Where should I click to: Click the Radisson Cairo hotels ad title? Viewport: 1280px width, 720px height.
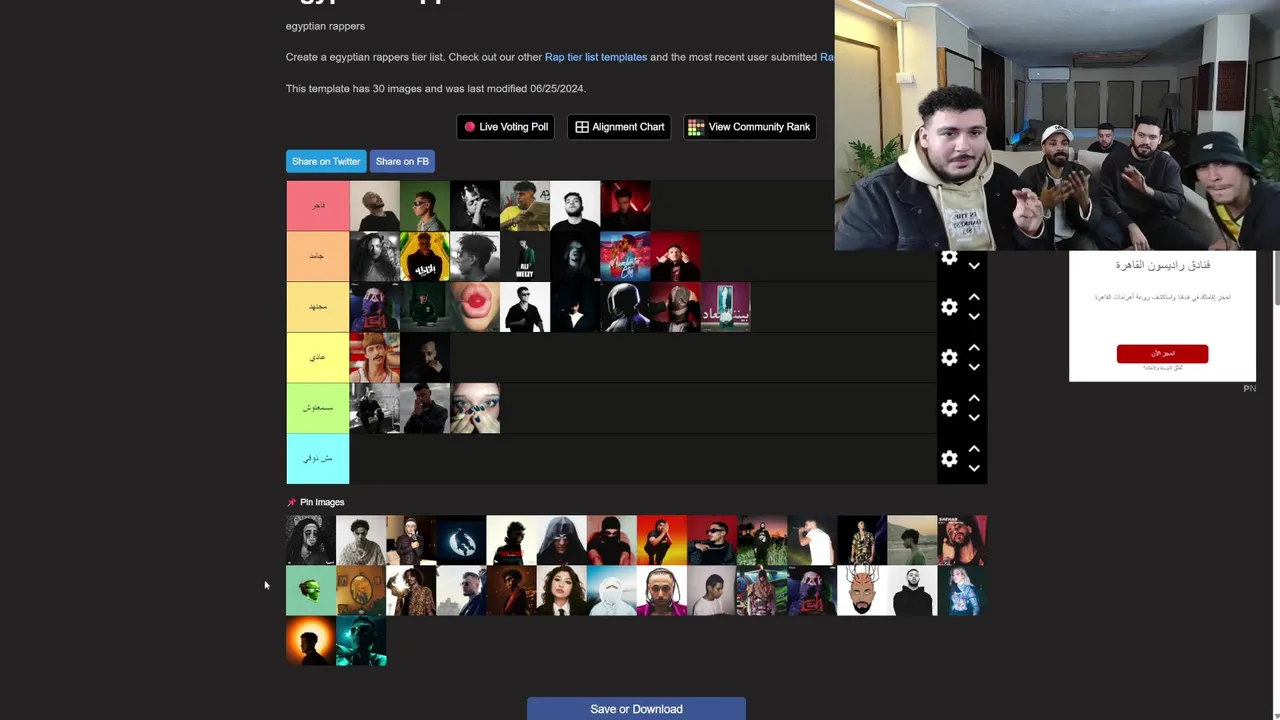point(1162,265)
